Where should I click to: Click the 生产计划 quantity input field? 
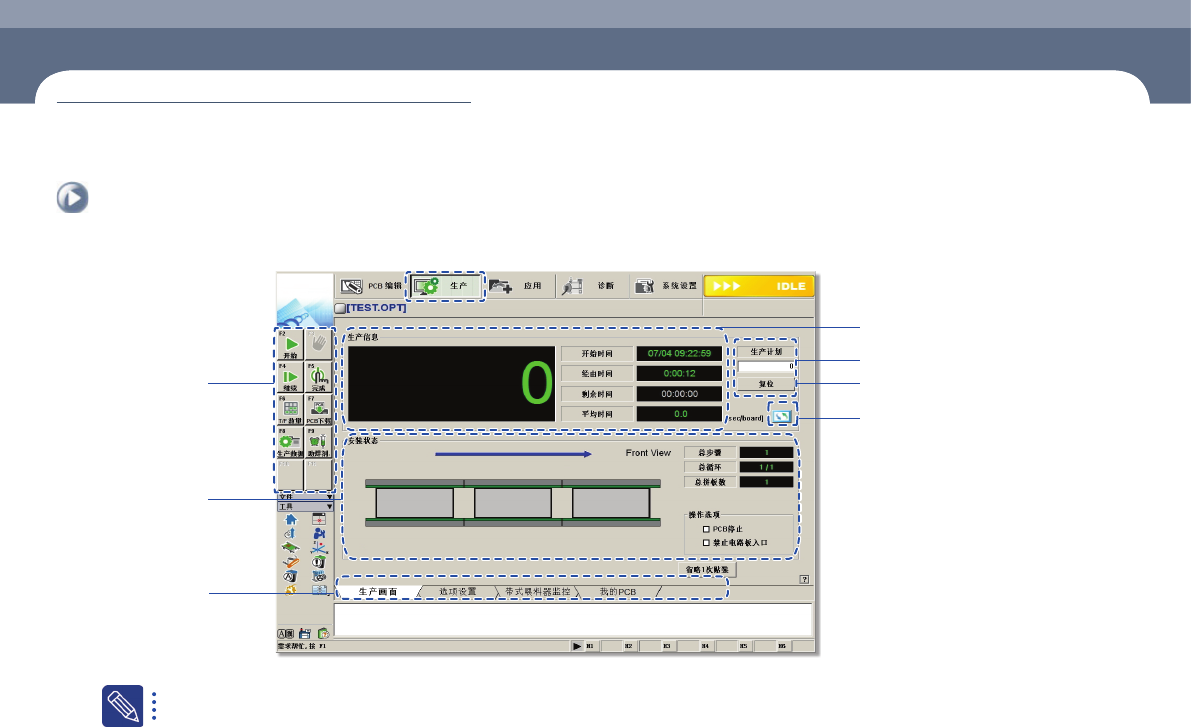tap(765, 367)
